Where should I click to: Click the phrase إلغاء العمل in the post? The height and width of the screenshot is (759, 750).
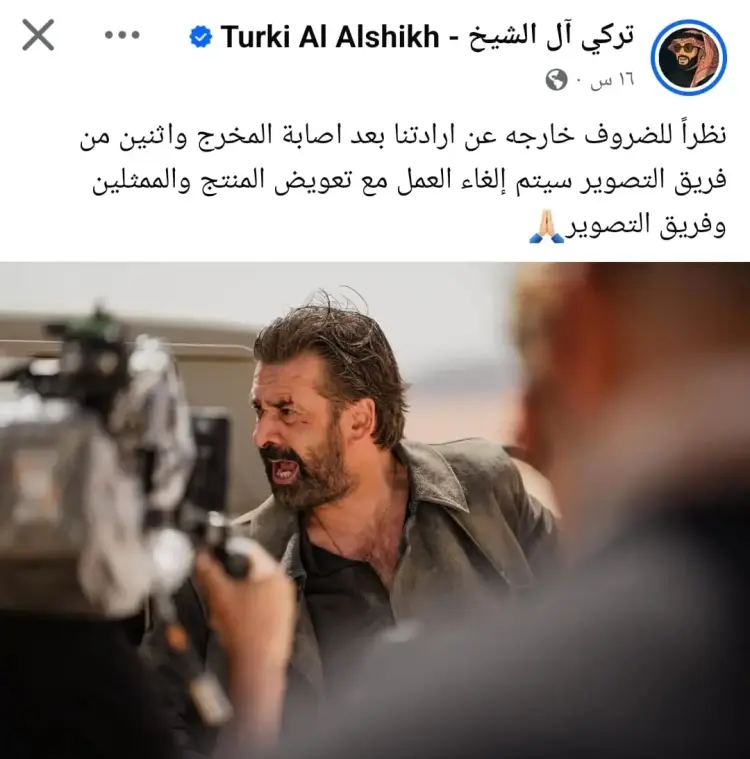443,181
